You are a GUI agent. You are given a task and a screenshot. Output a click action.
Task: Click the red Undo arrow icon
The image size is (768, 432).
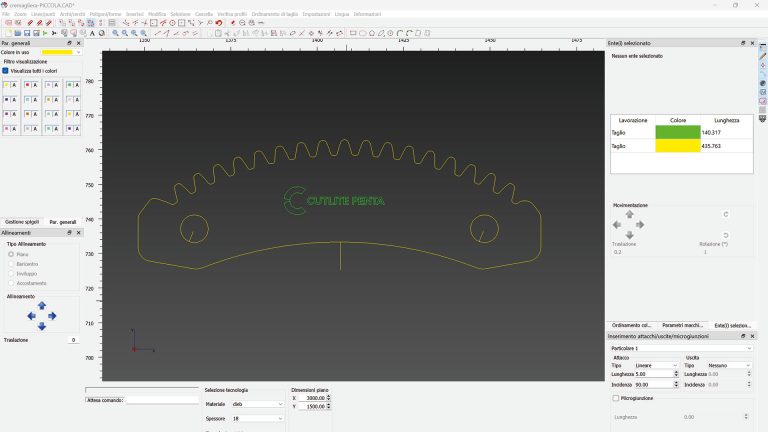[x=219, y=23]
